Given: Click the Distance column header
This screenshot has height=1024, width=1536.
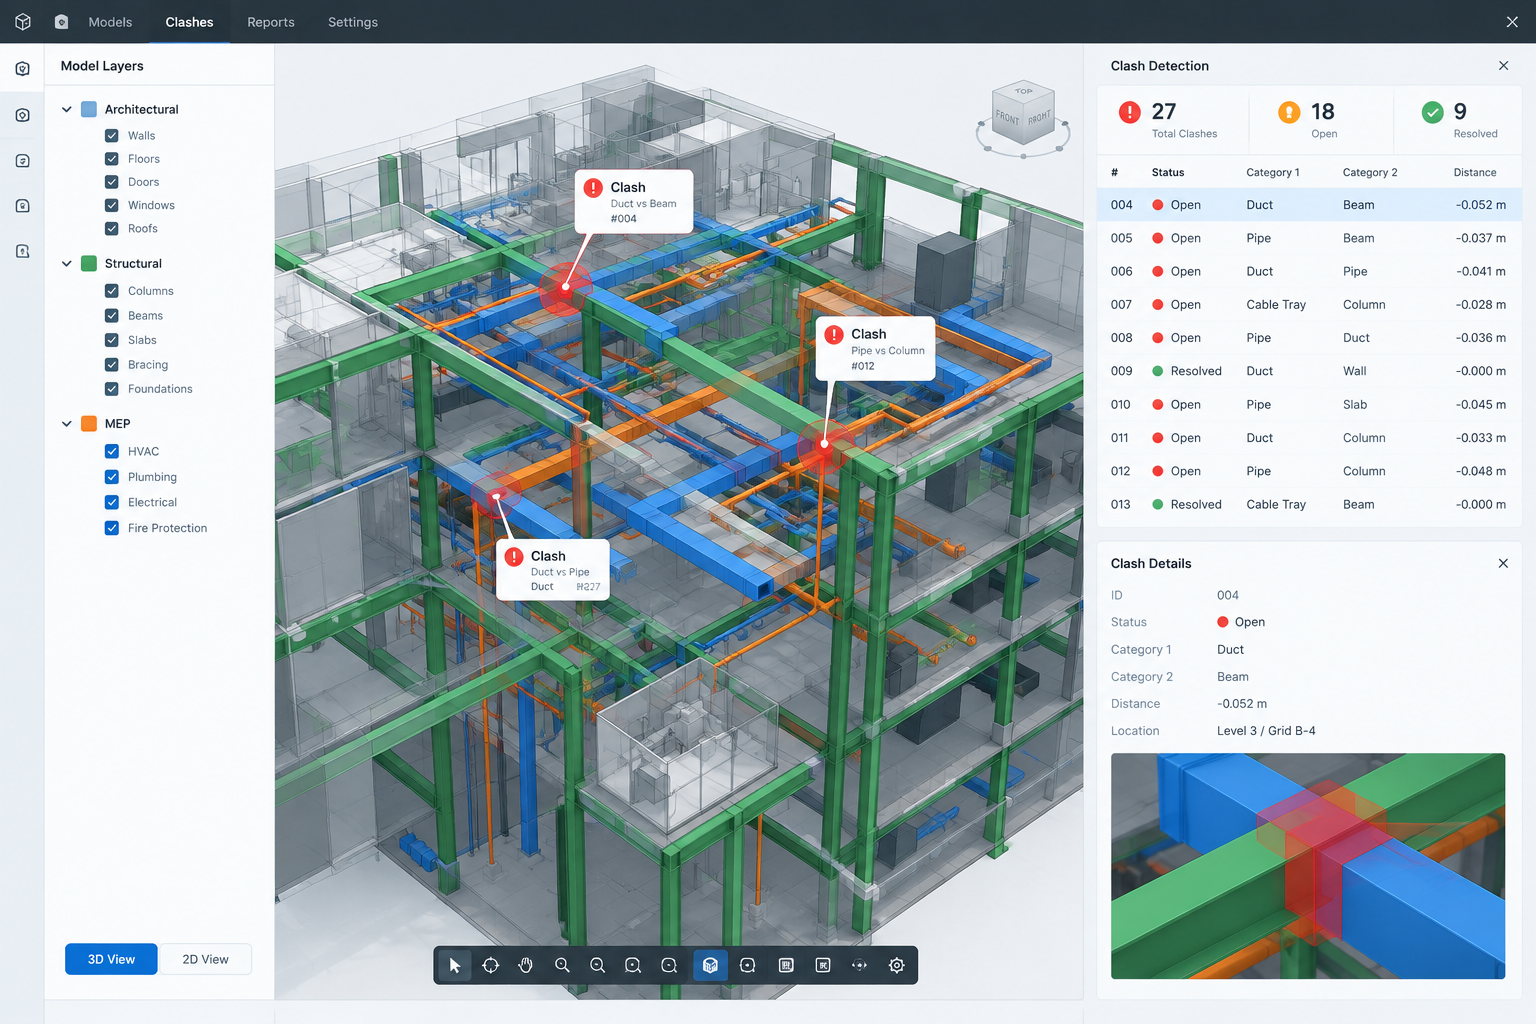Looking at the screenshot, I should pos(1475,173).
